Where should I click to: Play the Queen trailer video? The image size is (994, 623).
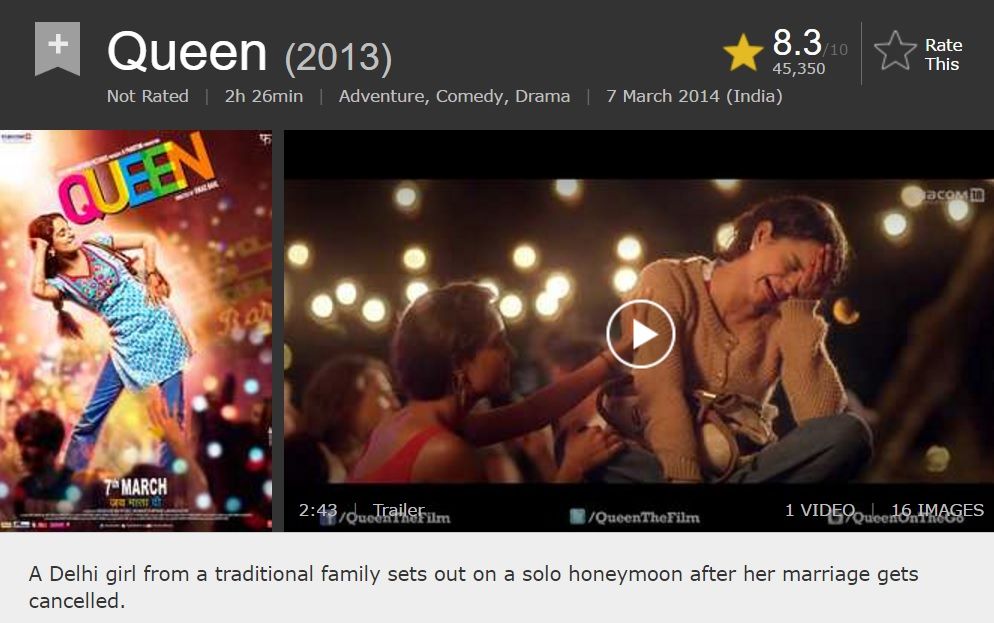click(640, 334)
